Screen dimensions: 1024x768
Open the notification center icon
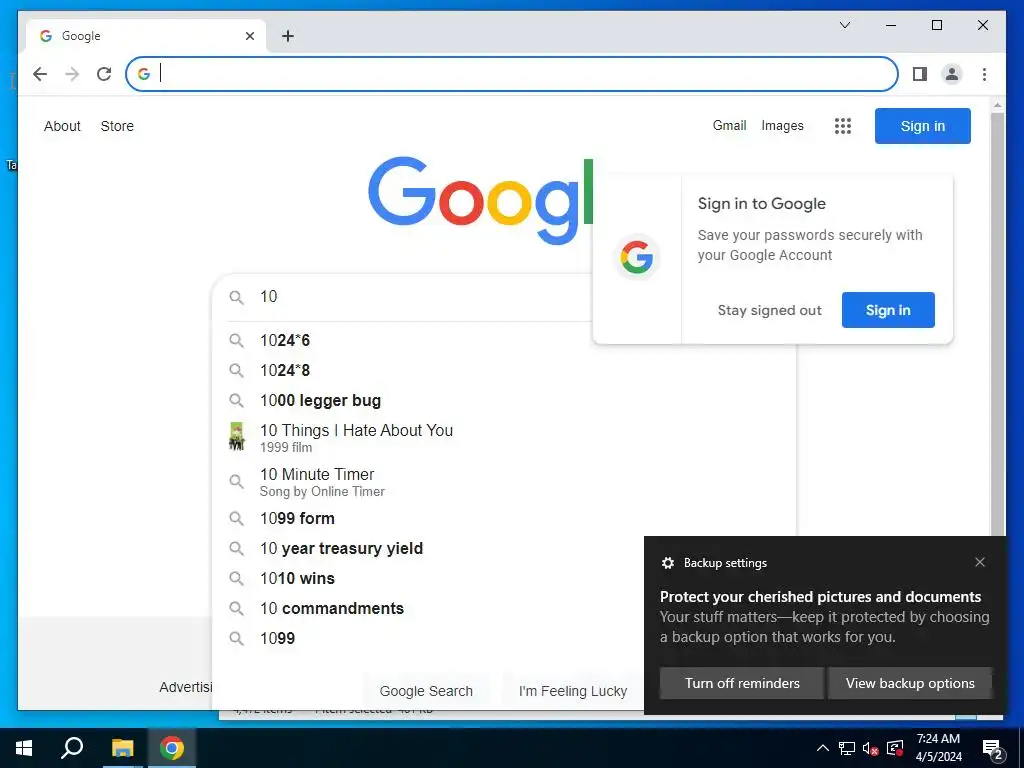pos(992,749)
